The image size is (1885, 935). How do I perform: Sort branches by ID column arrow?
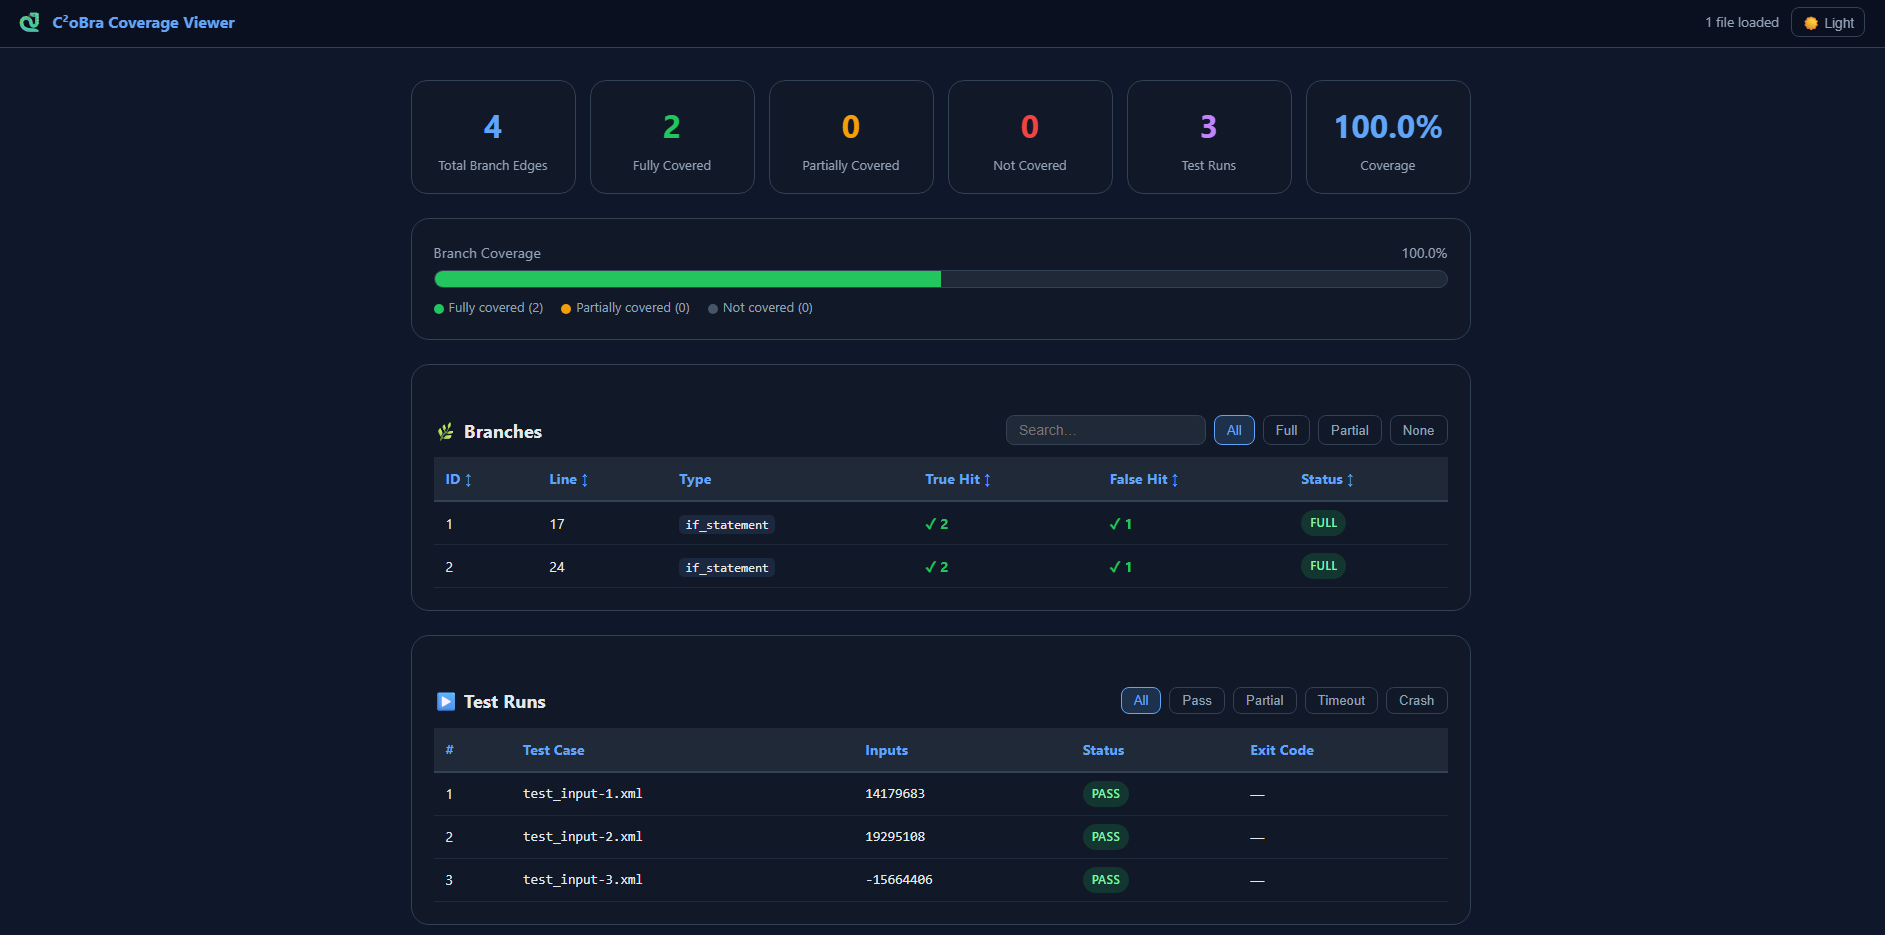click(x=466, y=479)
